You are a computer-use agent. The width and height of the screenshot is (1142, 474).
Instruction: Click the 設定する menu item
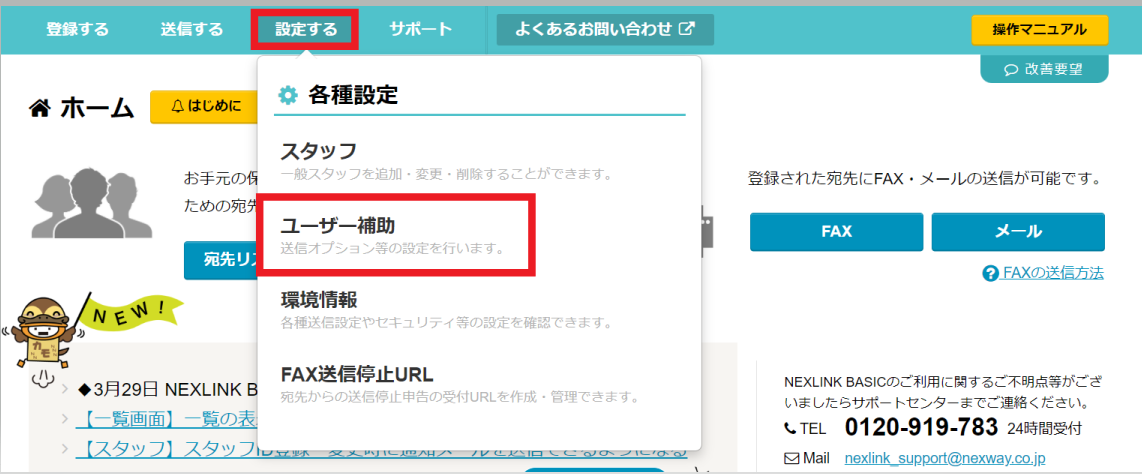(306, 30)
